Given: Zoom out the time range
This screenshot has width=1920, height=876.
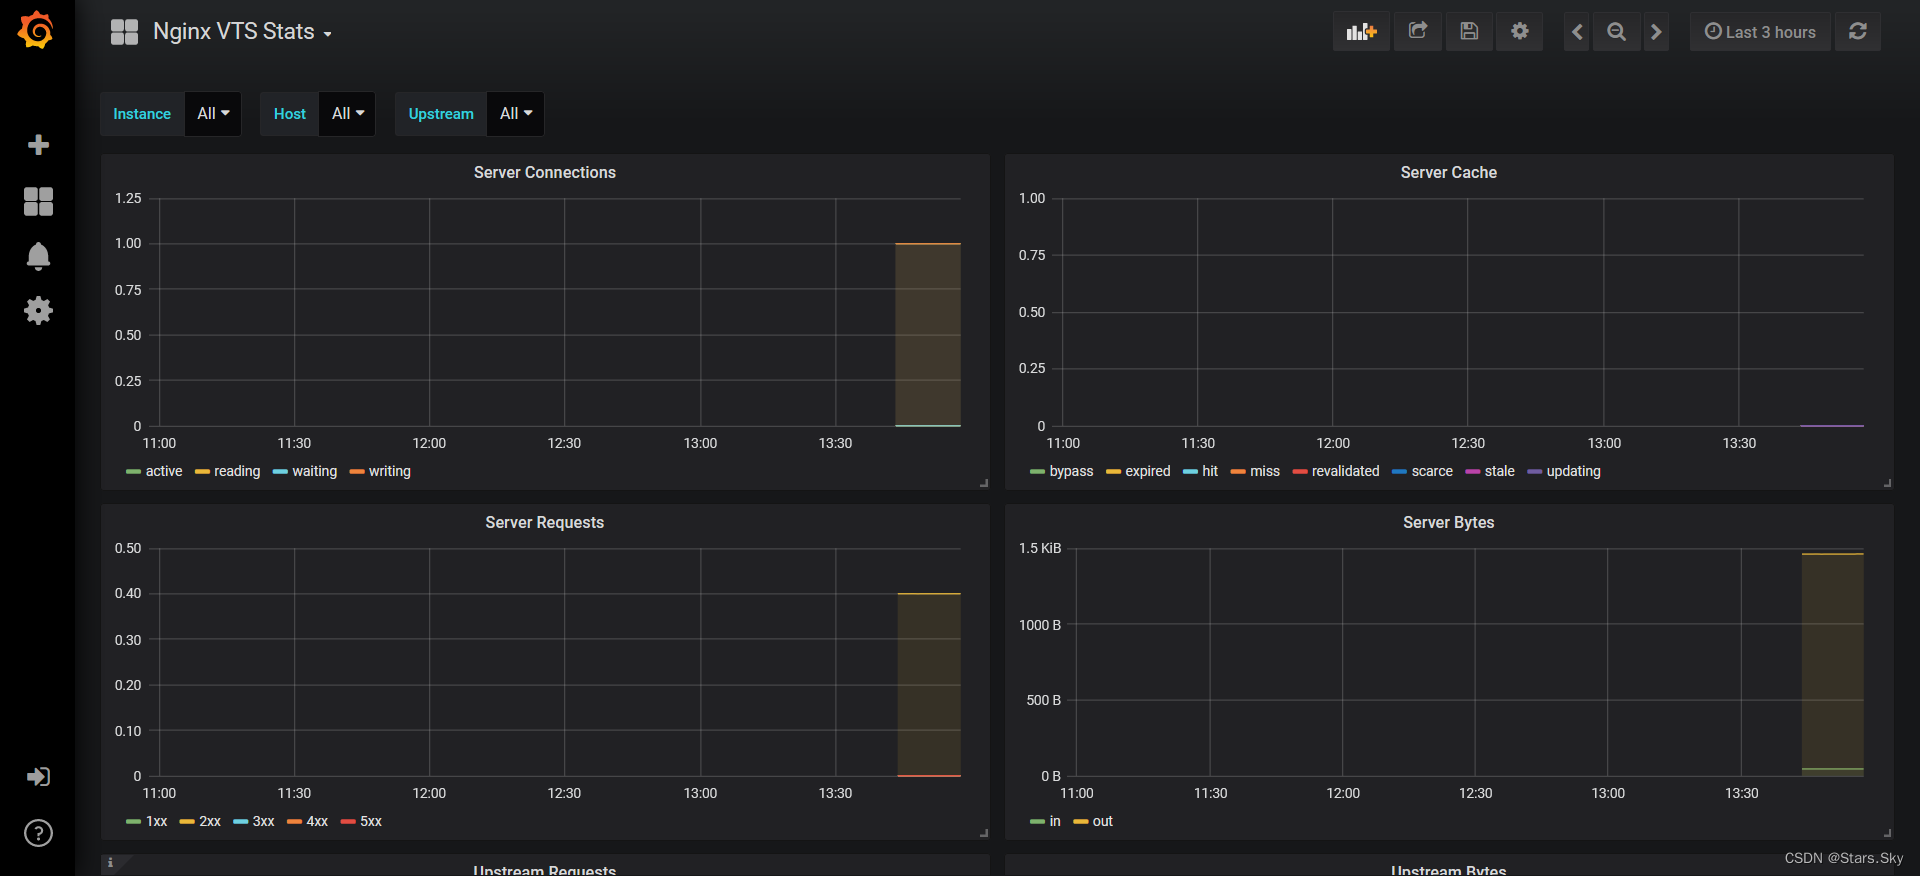Looking at the screenshot, I should [x=1616, y=32].
